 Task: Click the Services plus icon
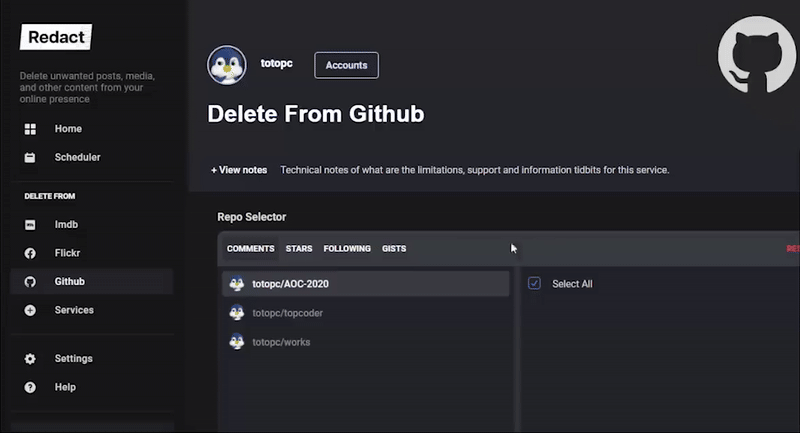[30, 310]
